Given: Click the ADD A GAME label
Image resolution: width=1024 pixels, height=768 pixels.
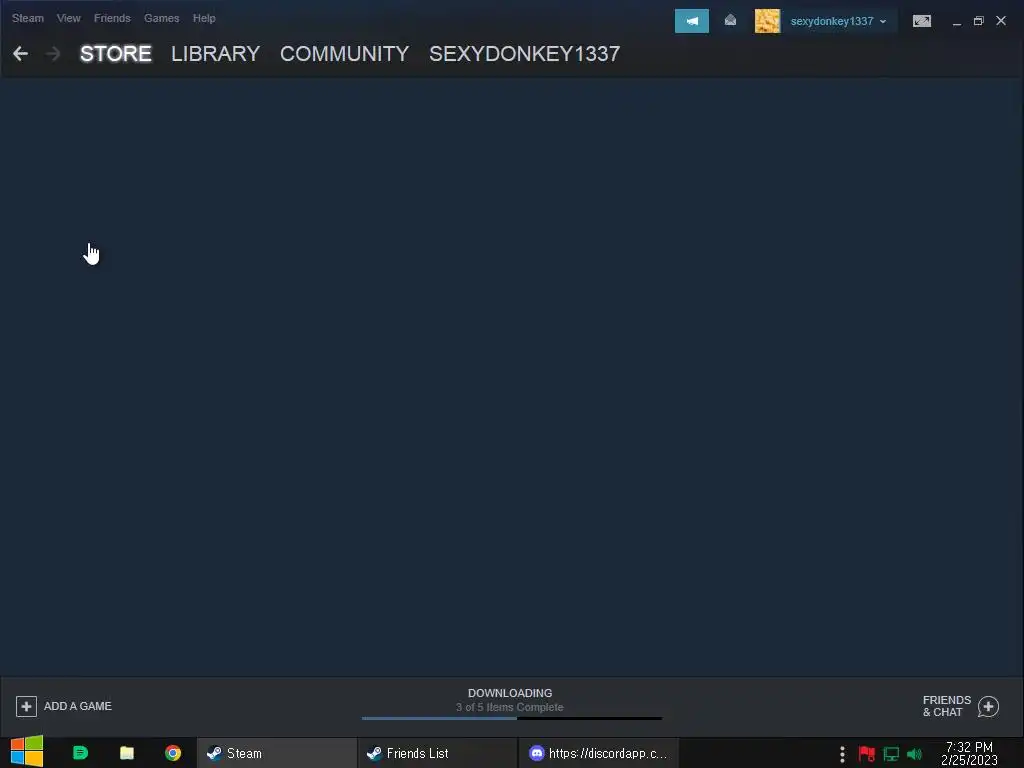Looking at the screenshot, I should pyautogui.click(x=78, y=706).
